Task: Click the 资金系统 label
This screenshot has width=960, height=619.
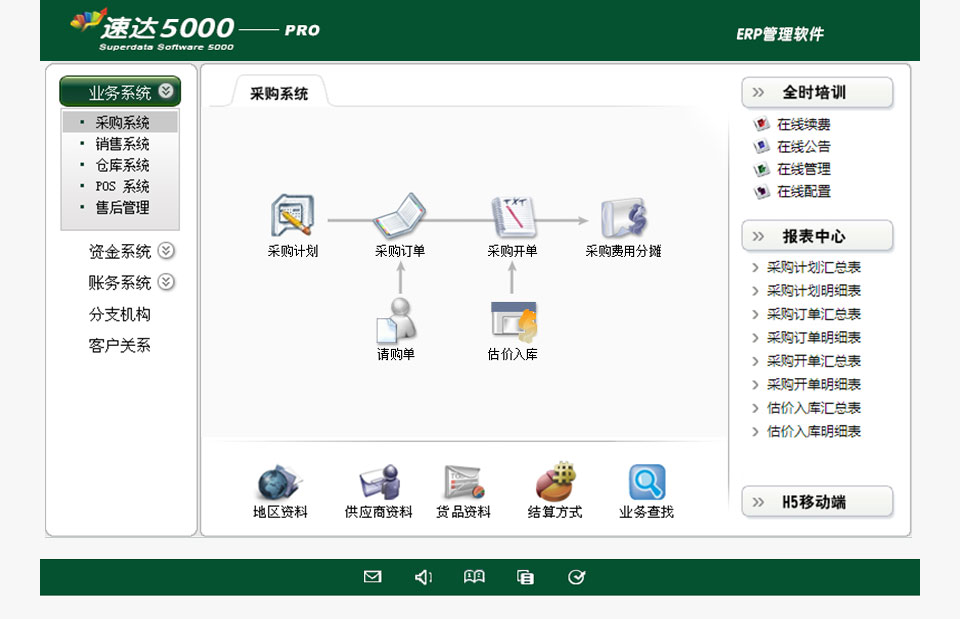Action: click(x=120, y=252)
